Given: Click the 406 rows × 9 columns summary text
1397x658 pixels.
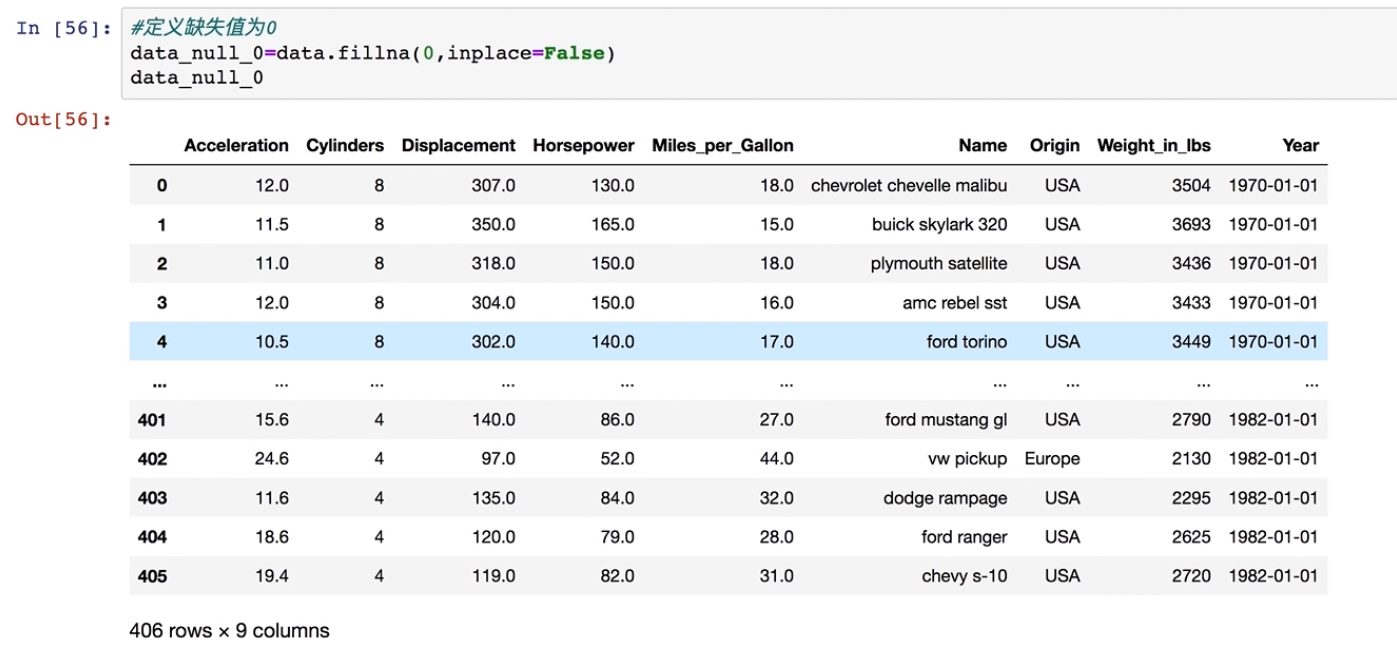Looking at the screenshot, I should [229, 631].
